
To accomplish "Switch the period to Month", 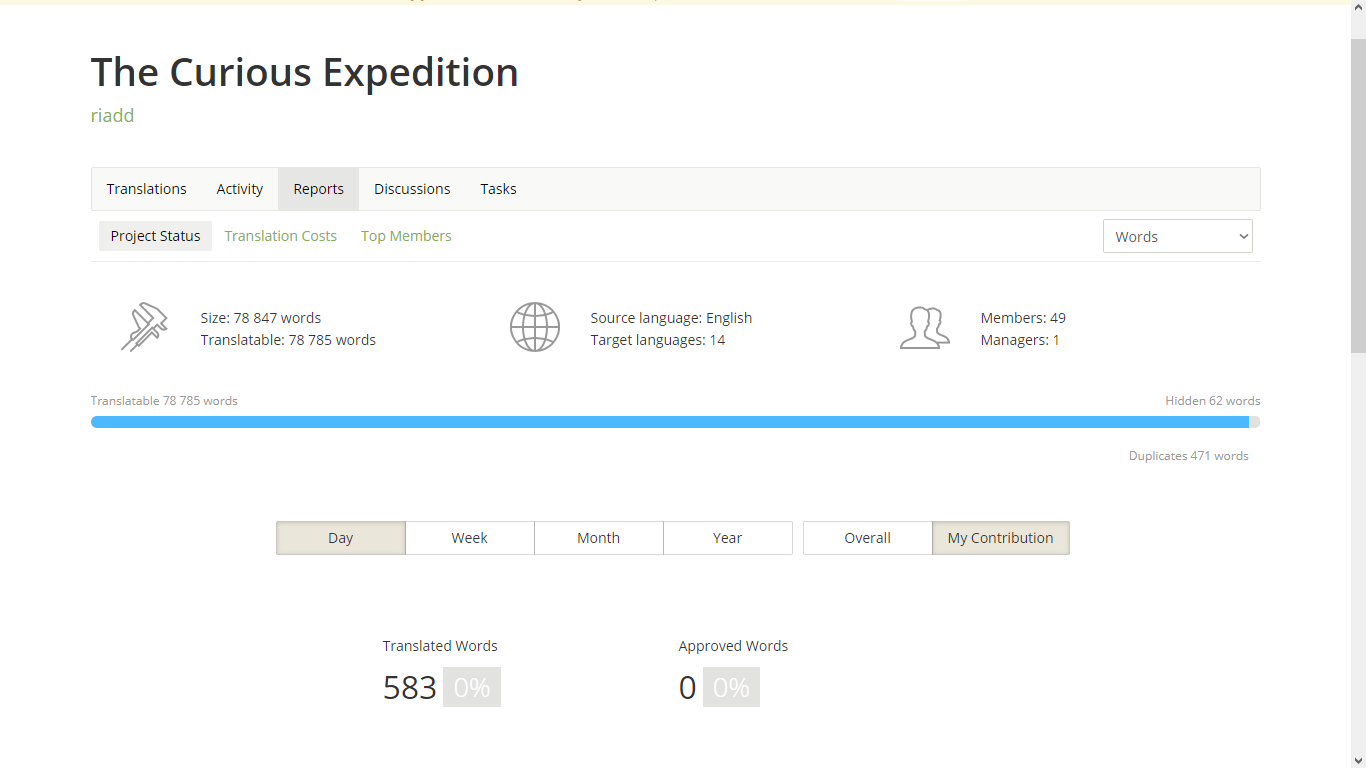I will coord(598,538).
